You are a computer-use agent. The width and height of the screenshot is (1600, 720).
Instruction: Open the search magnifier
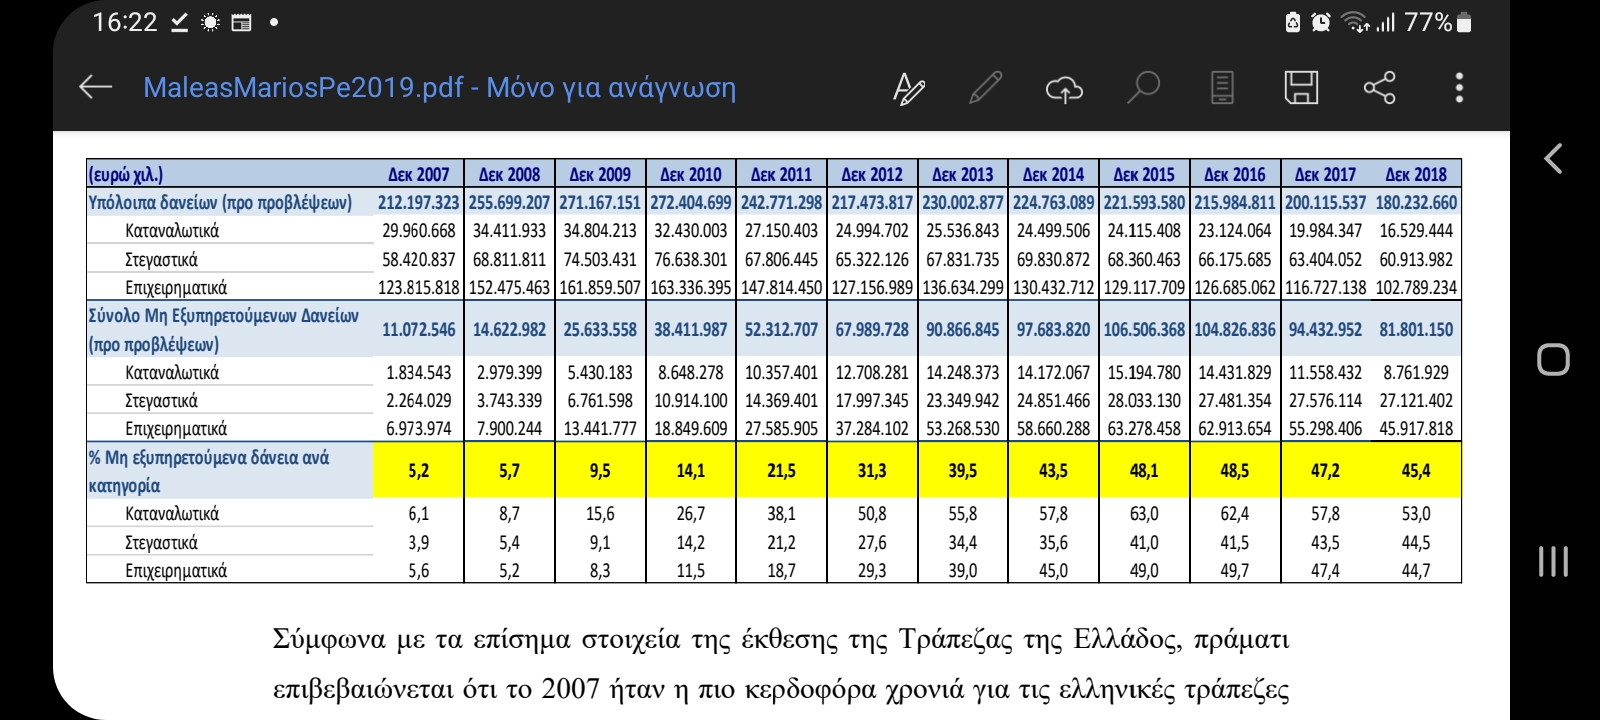[x=1142, y=88]
